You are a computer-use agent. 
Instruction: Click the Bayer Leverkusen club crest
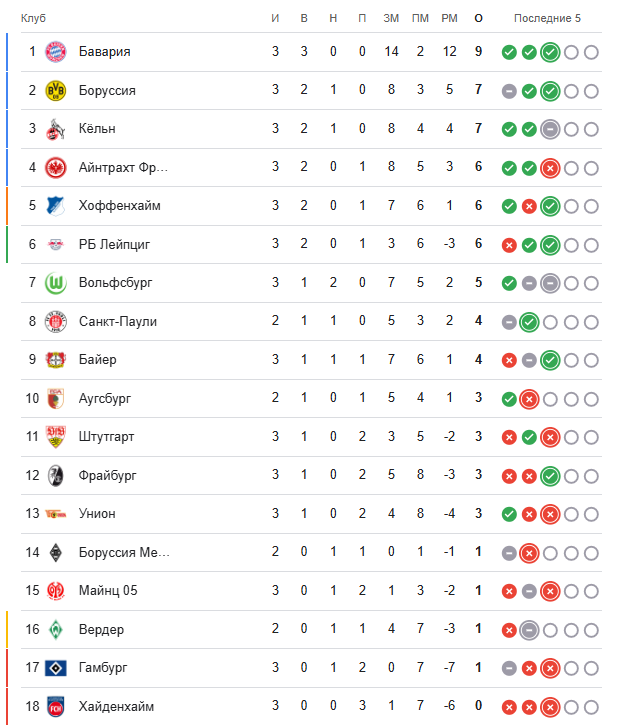[55, 360]
